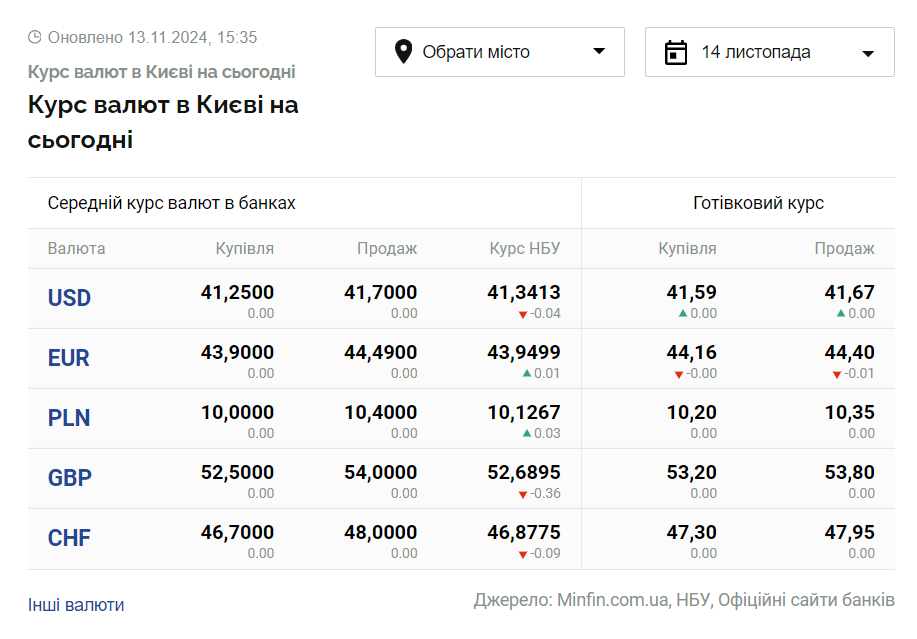Open the 'Обрати місто' city dropdown
The height and width of the screenshot is (639, 917).
[499, 52]
